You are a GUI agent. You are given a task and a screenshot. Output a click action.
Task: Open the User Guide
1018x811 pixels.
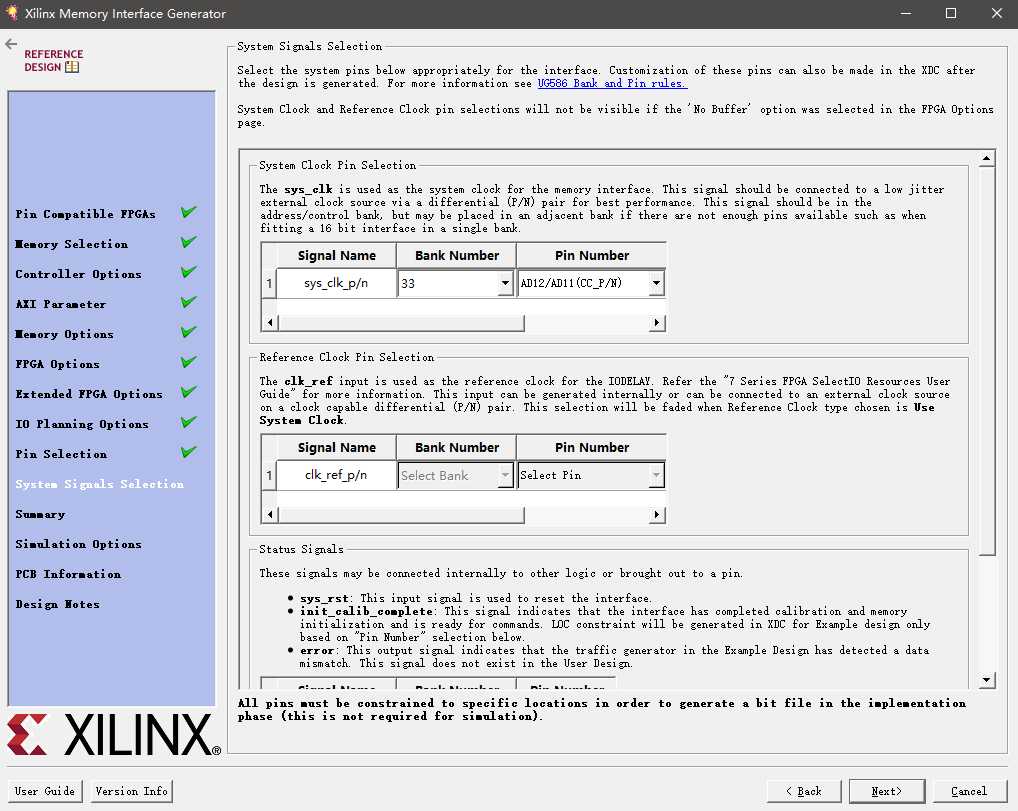pos(45,791)
